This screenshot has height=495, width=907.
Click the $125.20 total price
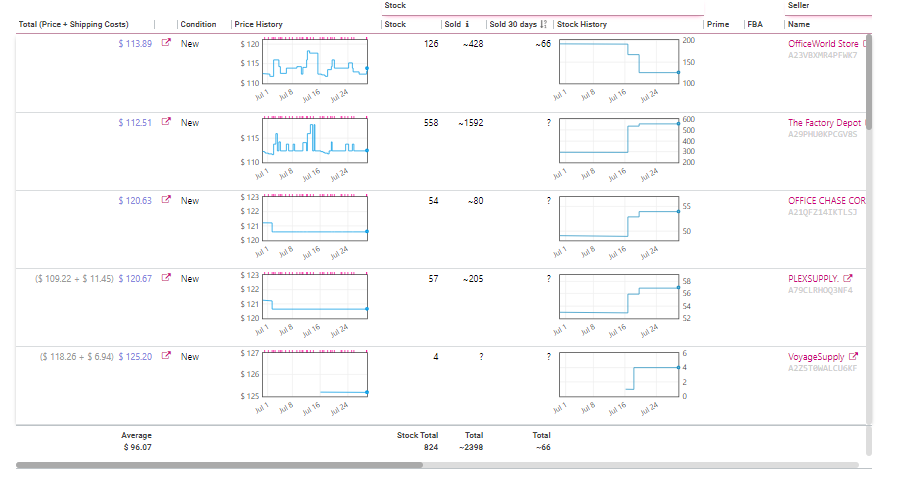pos(135,357)
